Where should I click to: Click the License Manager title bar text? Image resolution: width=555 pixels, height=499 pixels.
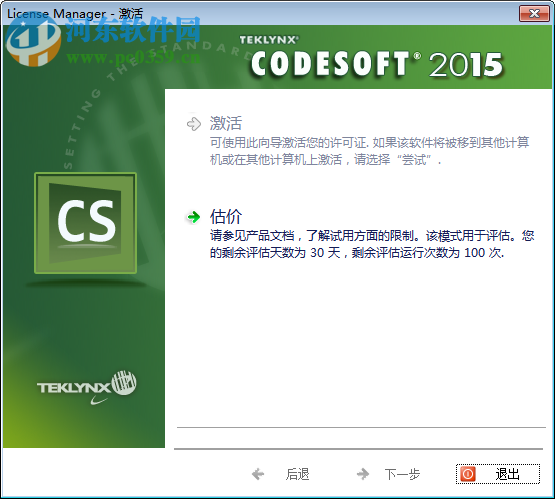pos(75,14)
